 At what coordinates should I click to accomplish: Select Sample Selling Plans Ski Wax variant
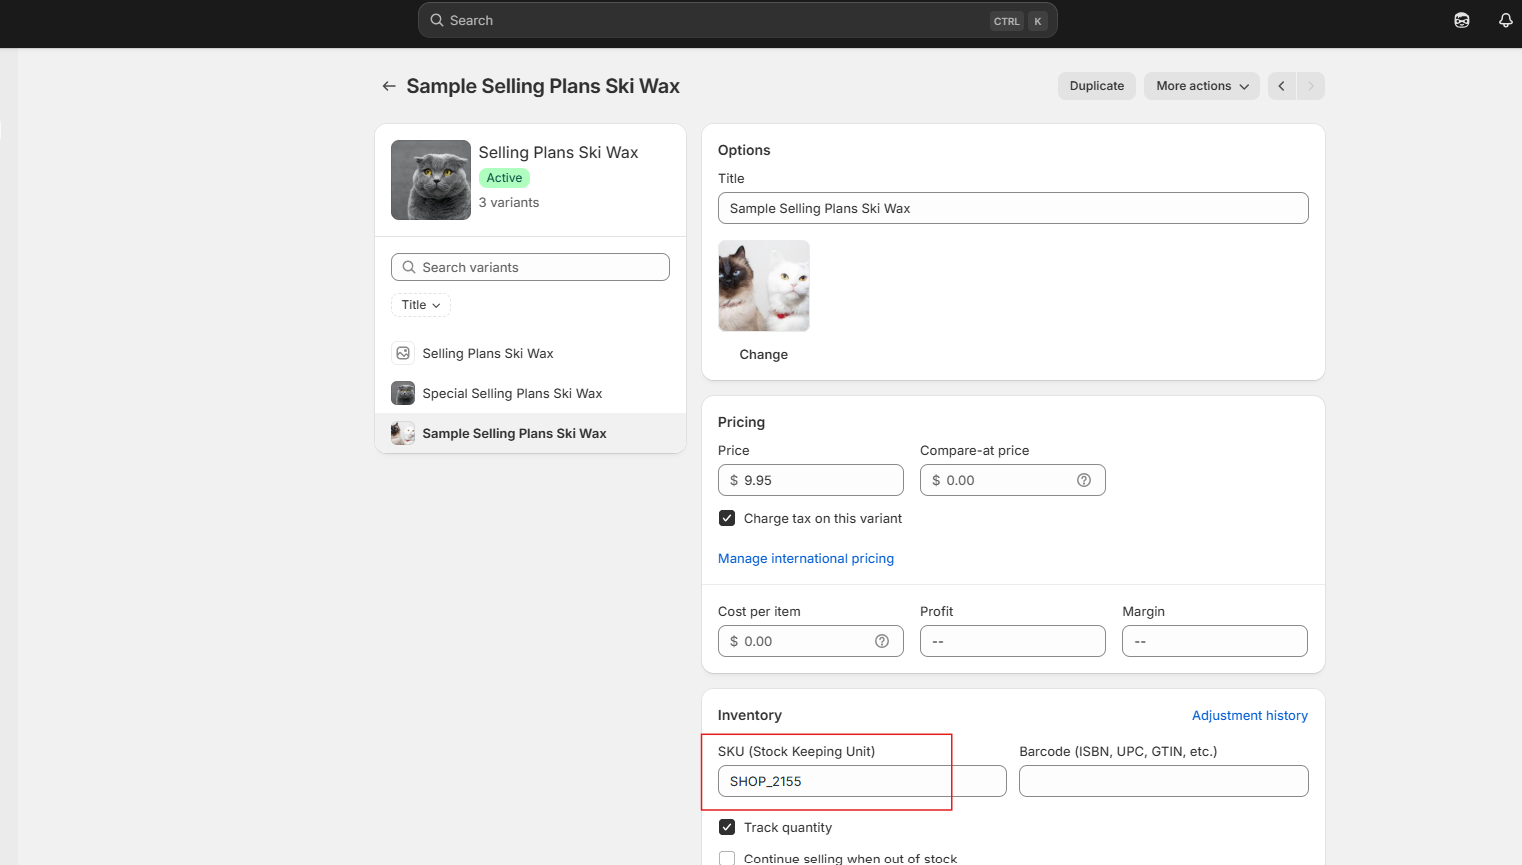pyautogui.click(x=514, y=433)
